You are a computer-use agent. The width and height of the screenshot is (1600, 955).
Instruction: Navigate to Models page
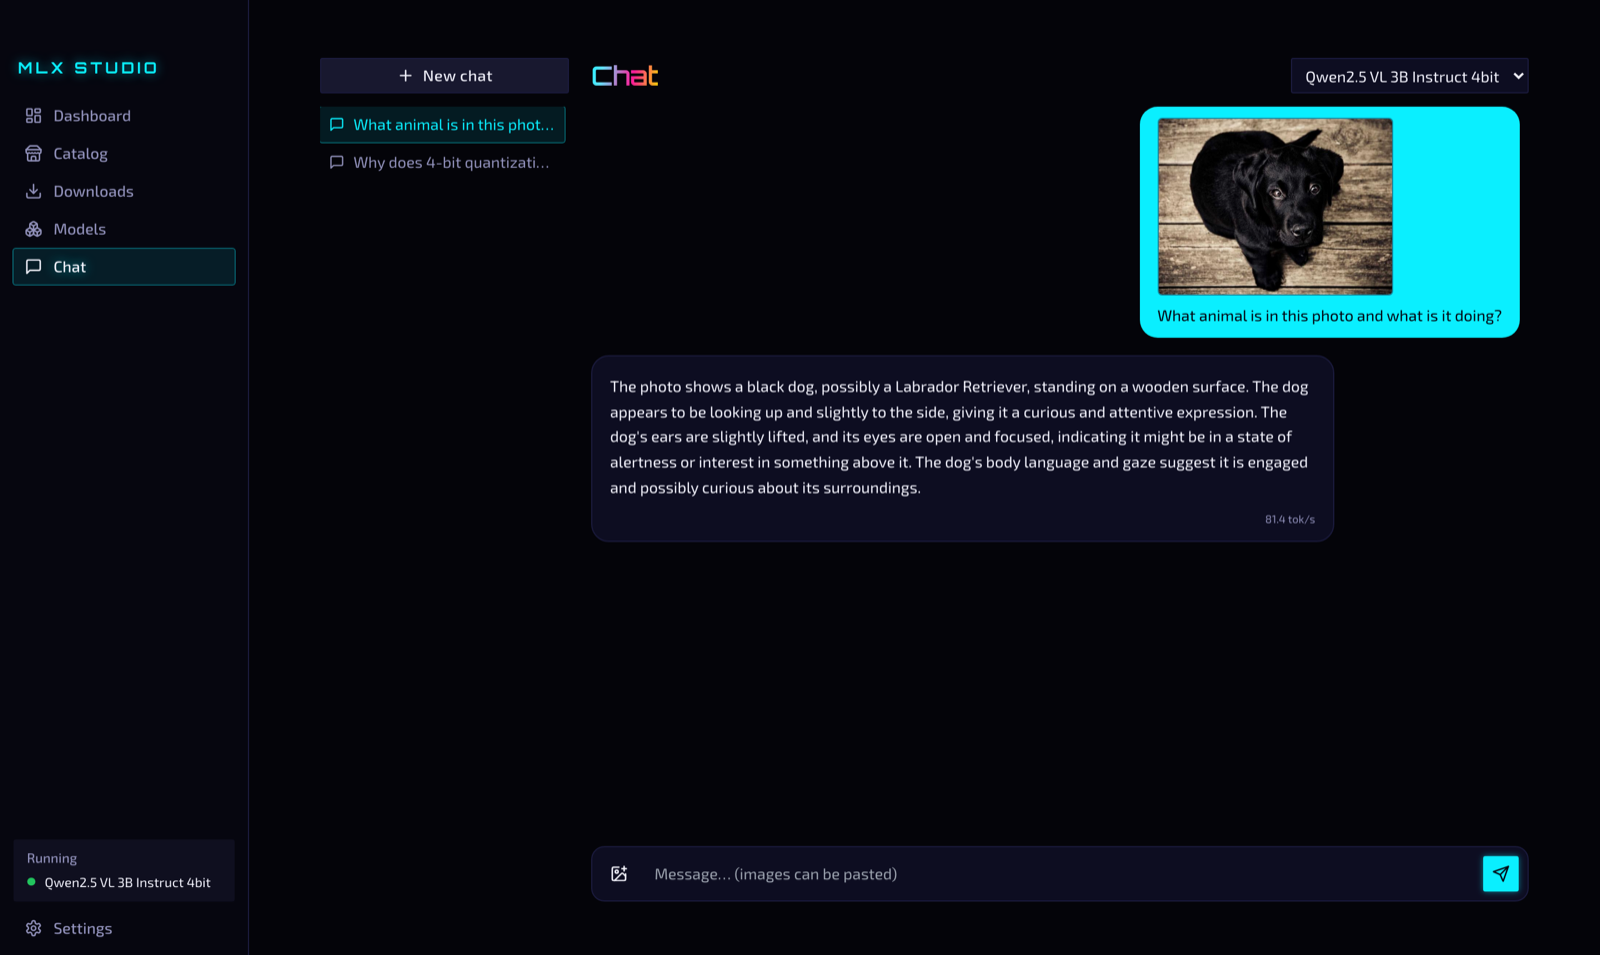[x=124, y=229]
